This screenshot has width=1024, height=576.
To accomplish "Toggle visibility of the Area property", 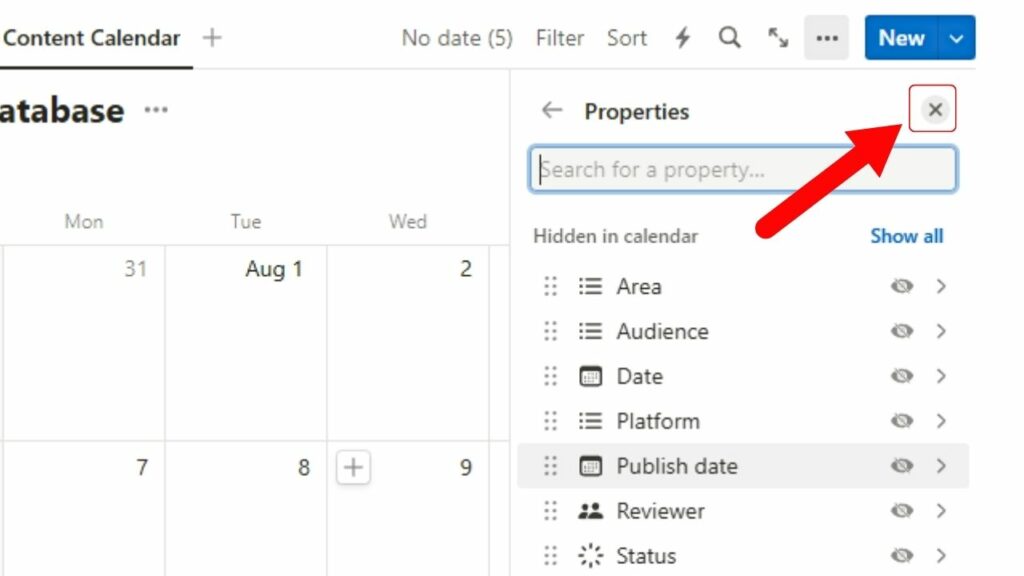I will point(902,286).
